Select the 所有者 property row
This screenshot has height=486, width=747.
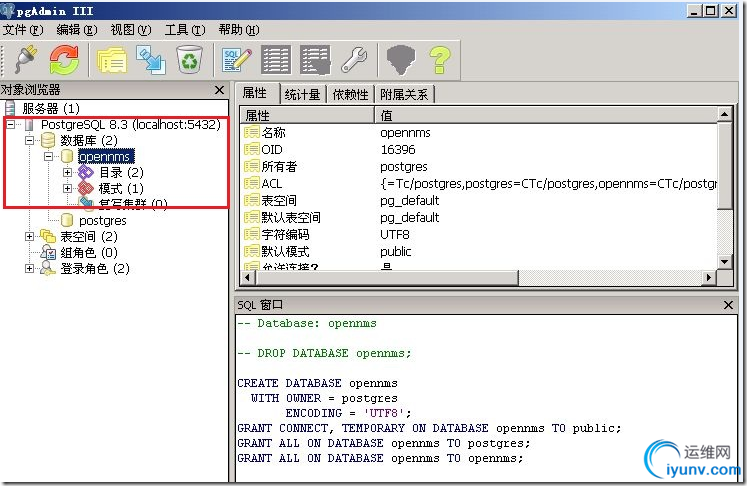pos(479,166)
